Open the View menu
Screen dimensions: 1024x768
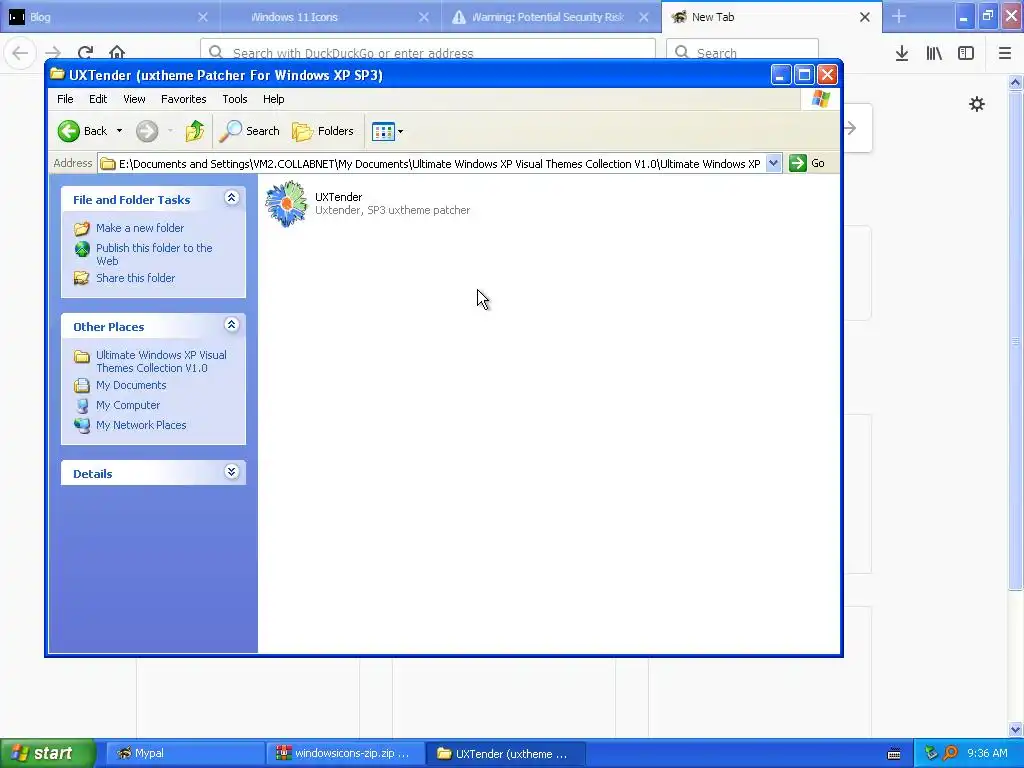[135, 99]
